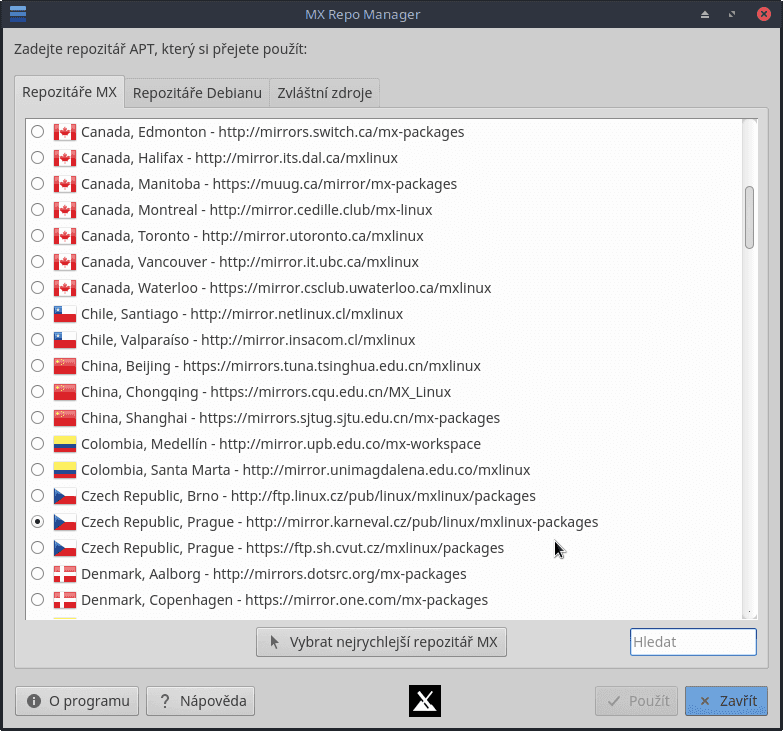Image resolution: width=783 pixels, height=731 pixels.
Task: Click the Canada flag beside Halifax mirror
Action: point(65,158)
